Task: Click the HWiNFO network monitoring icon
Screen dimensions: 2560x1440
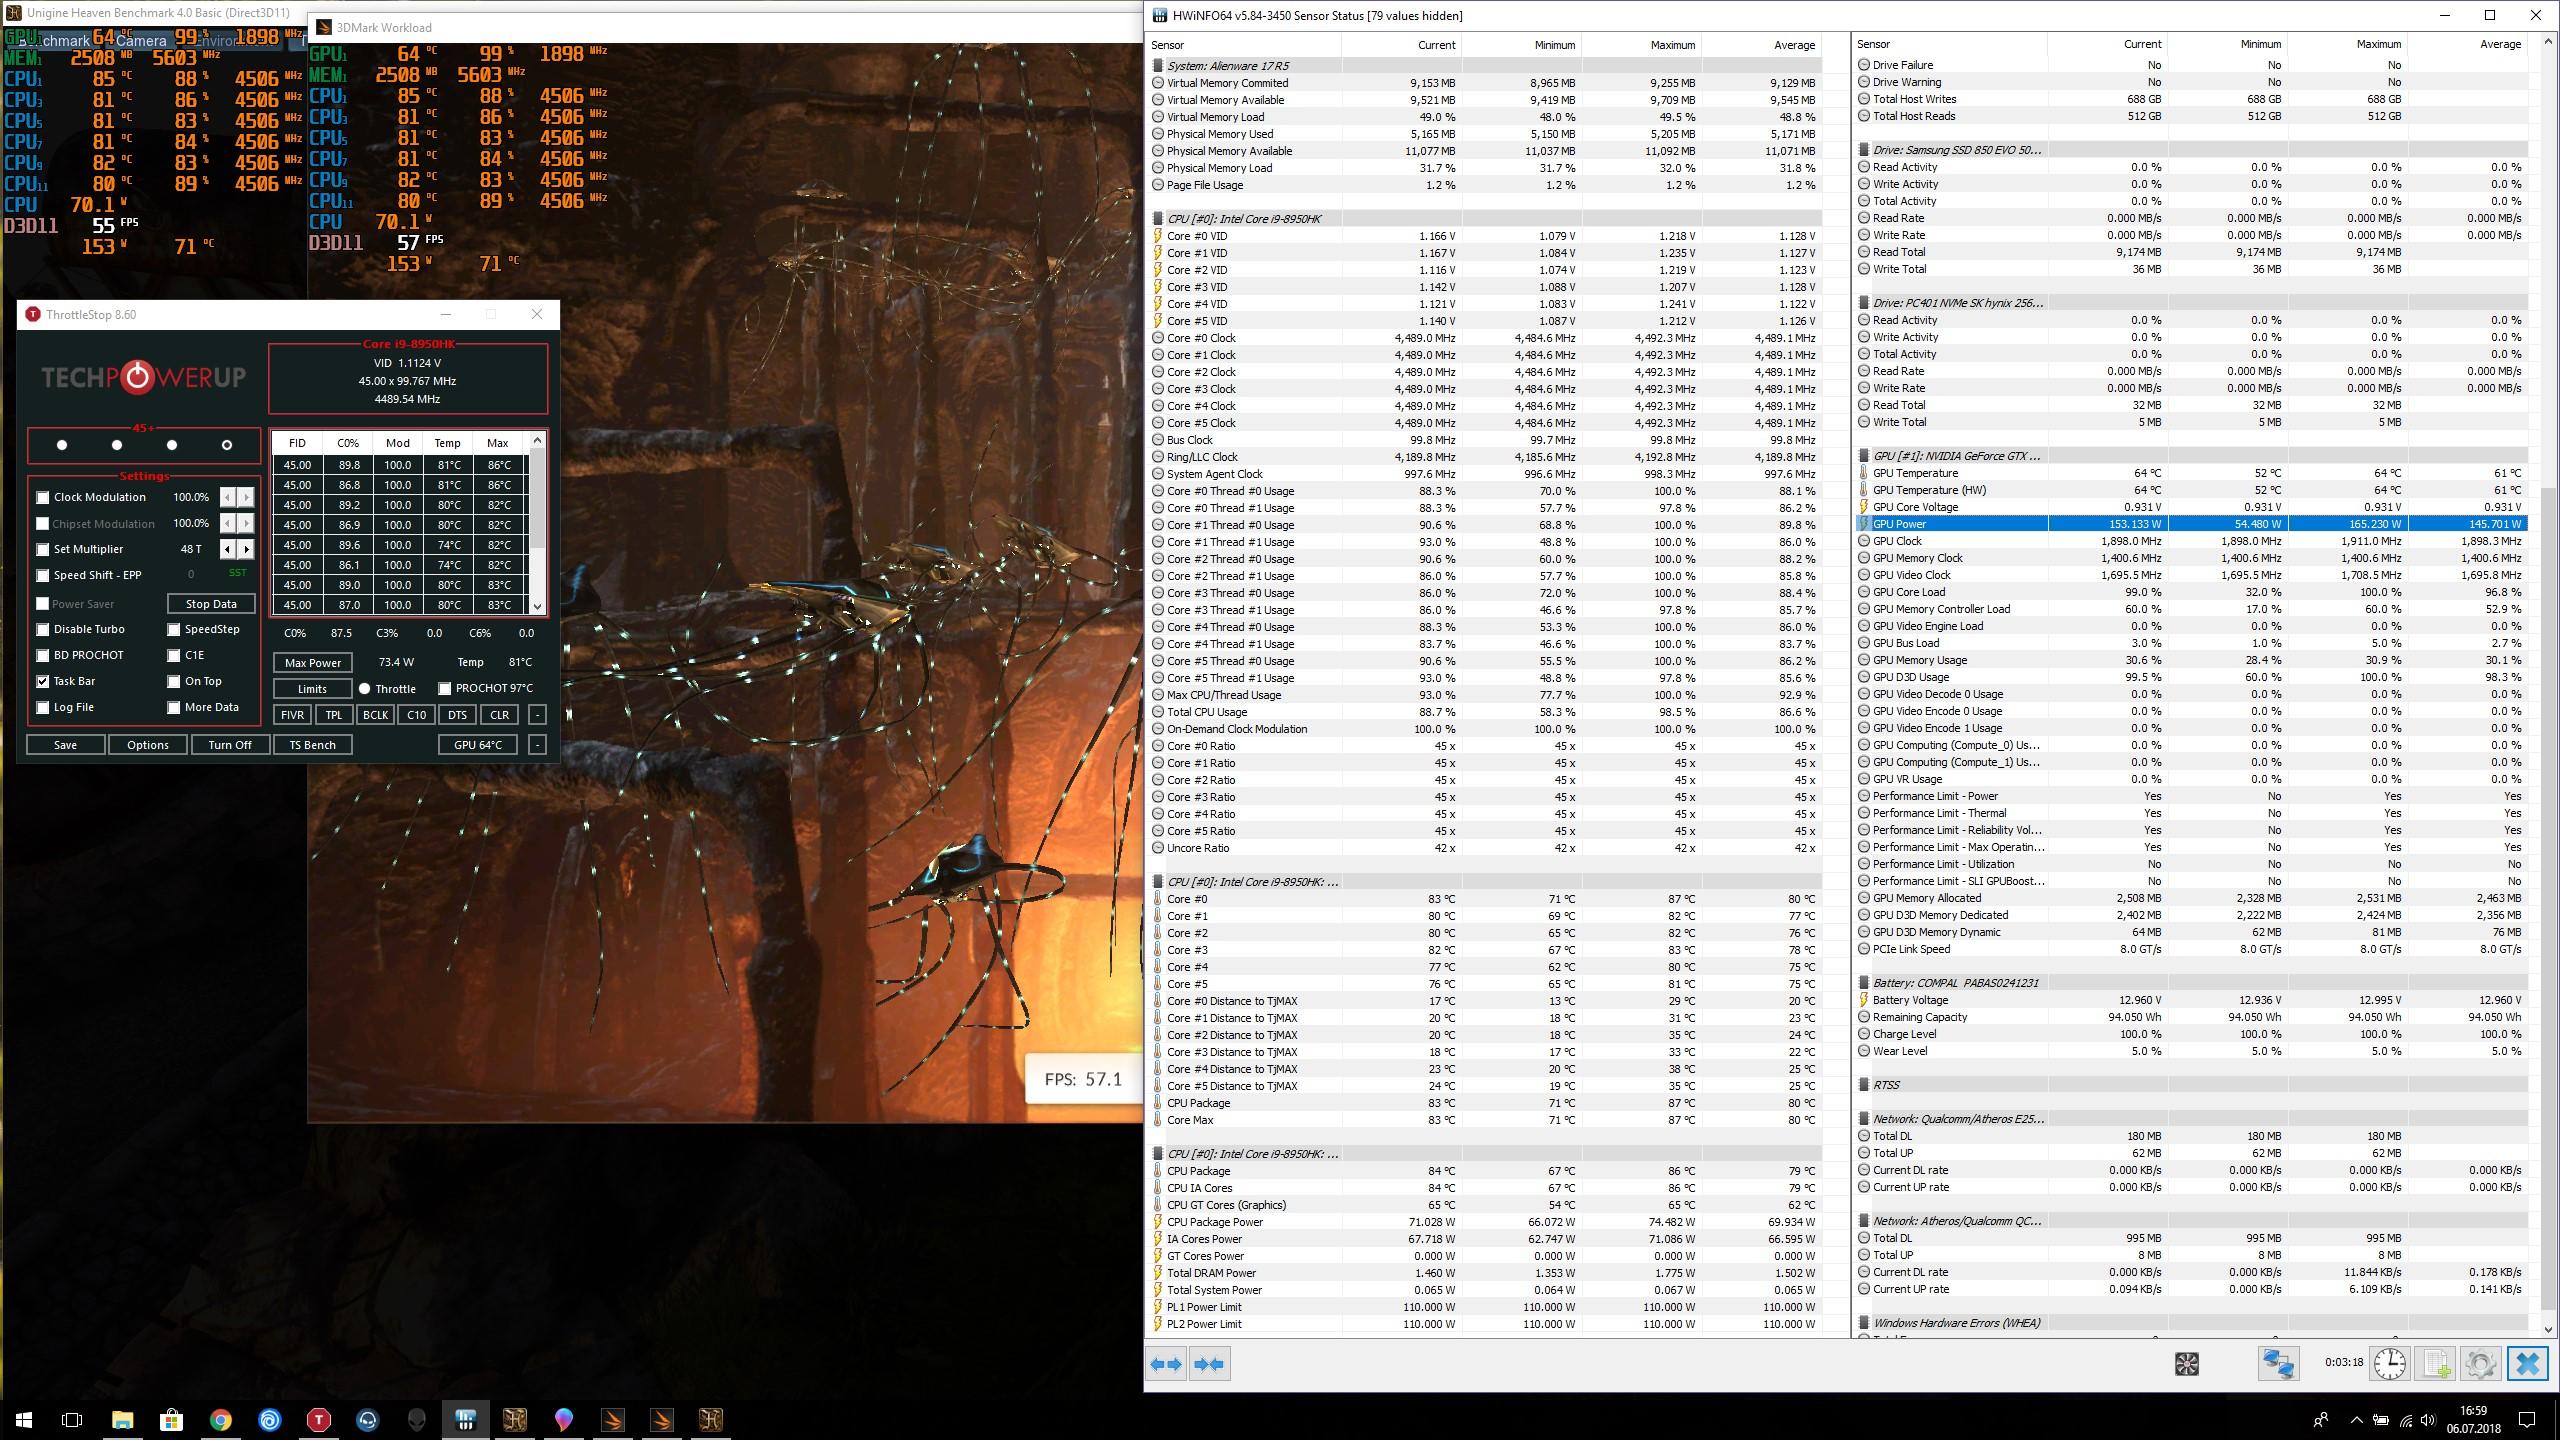Action: [x=2278, y=1364]
